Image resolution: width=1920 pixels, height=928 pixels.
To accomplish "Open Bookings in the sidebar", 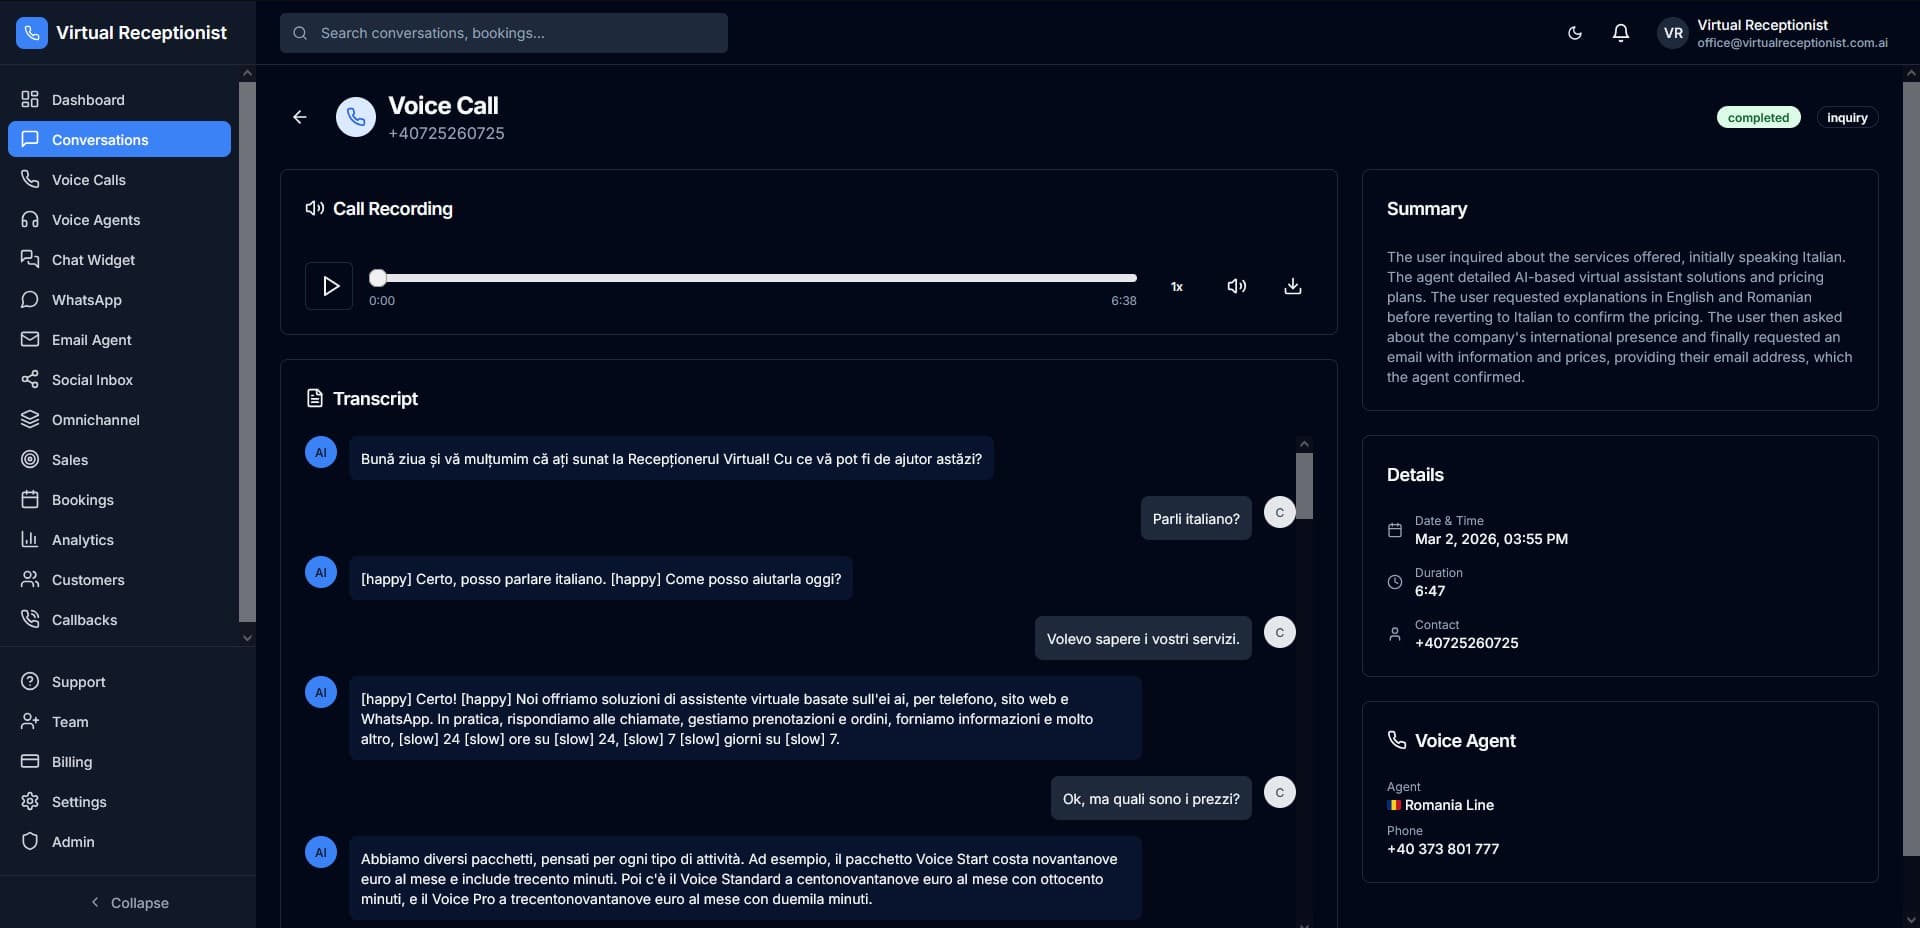I will point(83,500).
